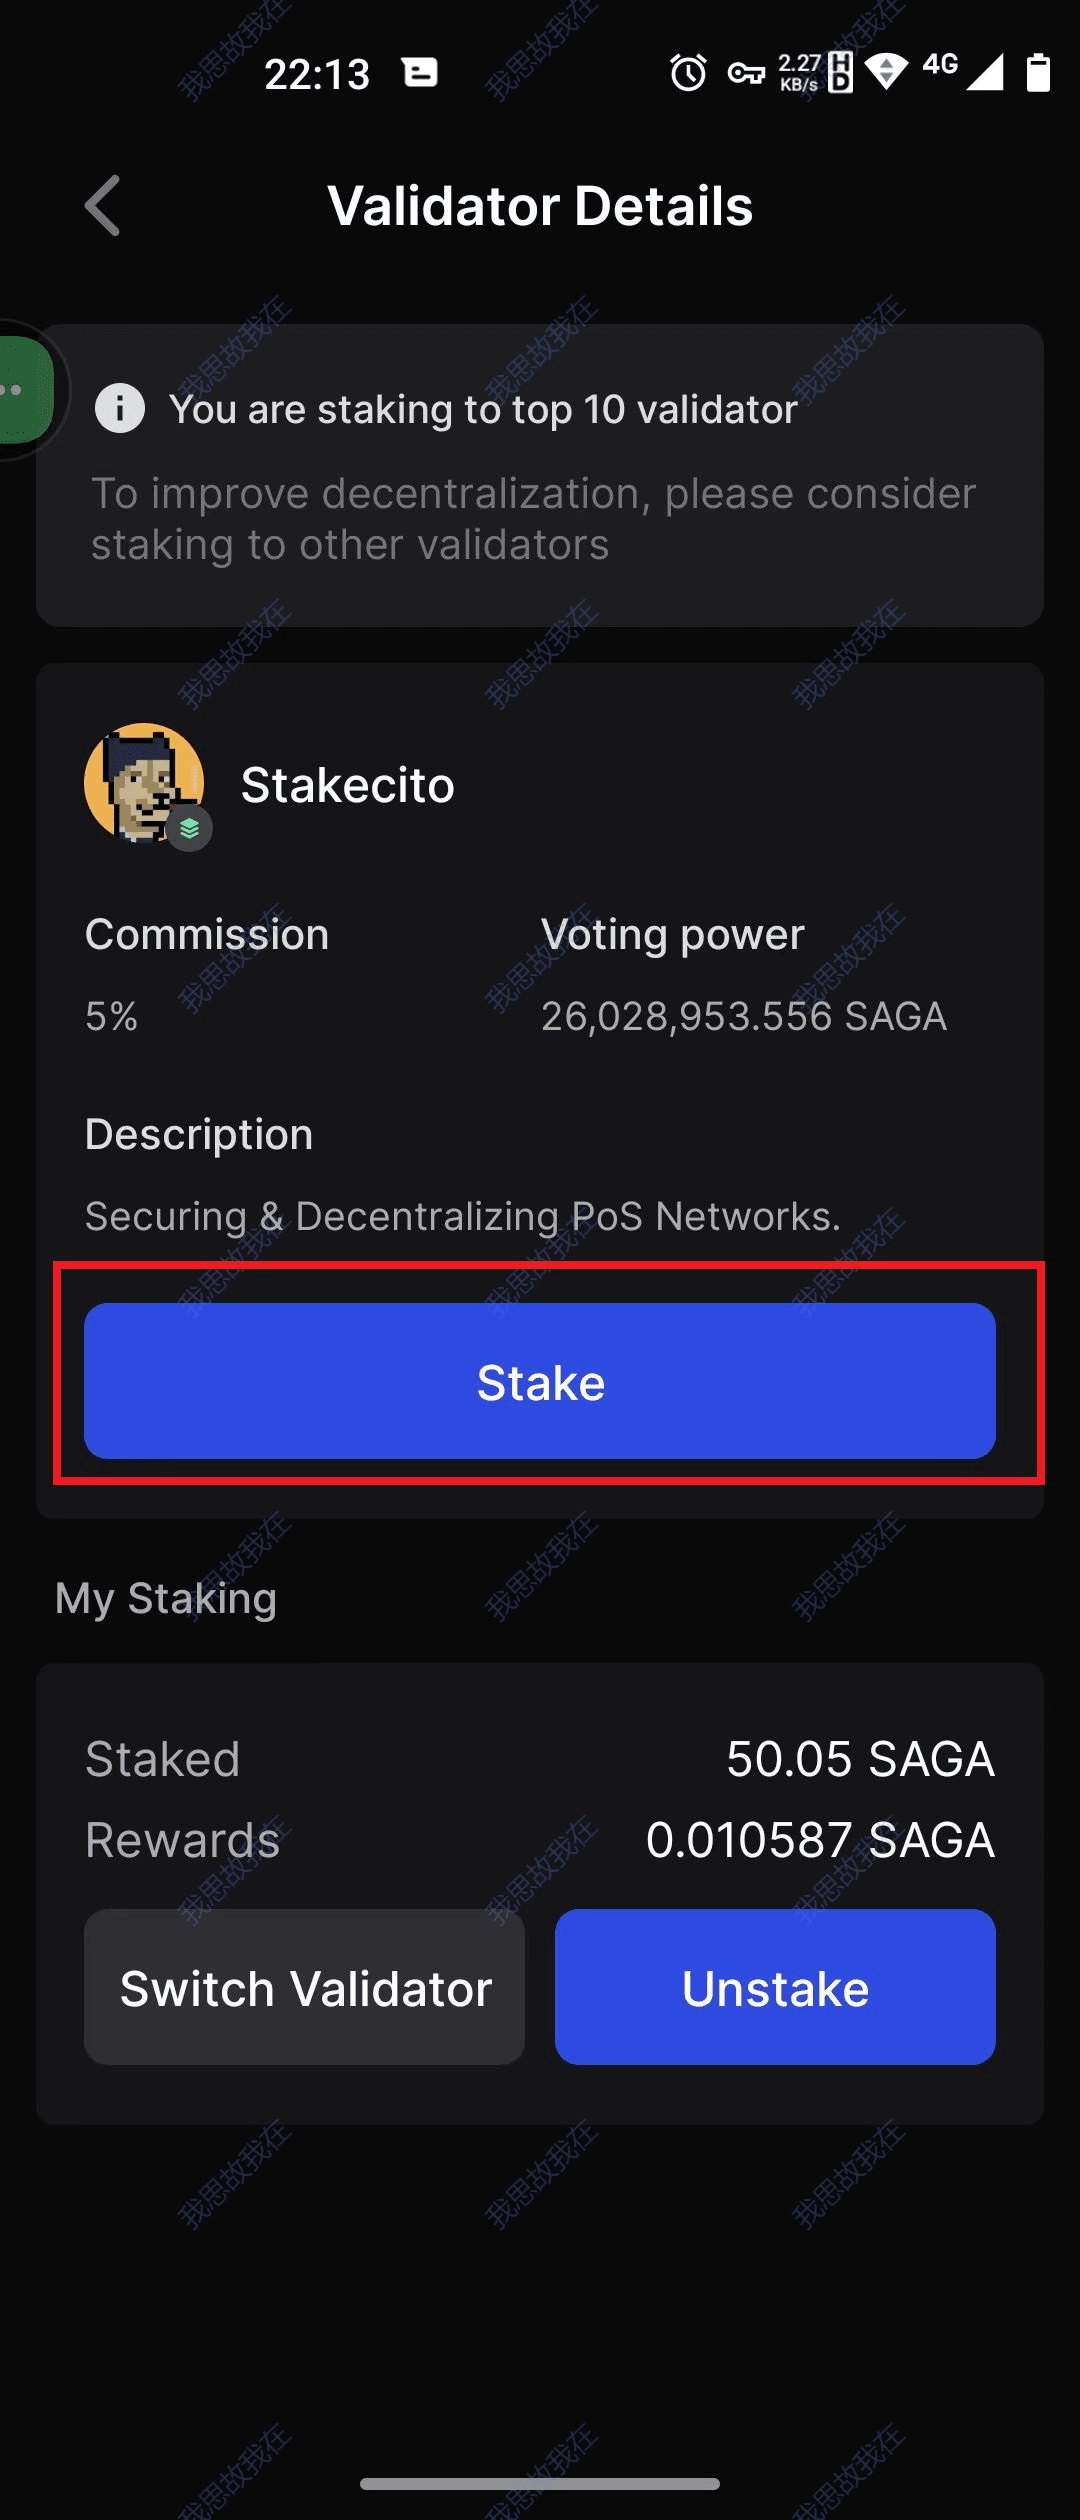
Task: Tap the 0.010587 SAGA rewards amount
Action: (820, 1840)
